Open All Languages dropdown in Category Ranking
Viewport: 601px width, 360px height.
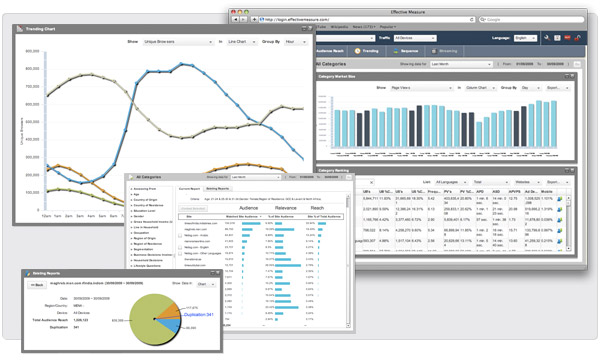[x=451, y=182]
